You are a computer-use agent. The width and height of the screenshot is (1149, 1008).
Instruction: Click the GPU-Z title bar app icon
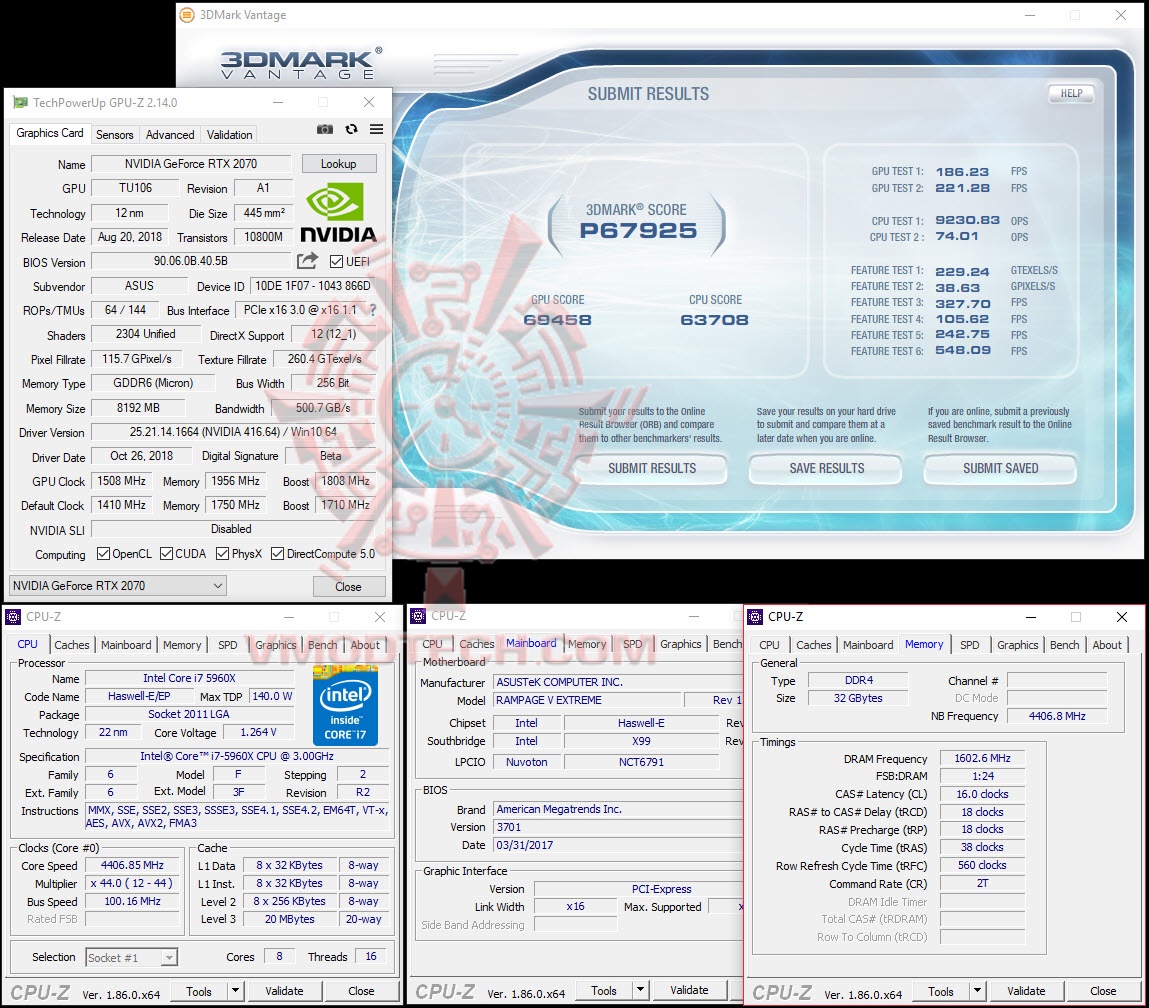tap(21, 103)
